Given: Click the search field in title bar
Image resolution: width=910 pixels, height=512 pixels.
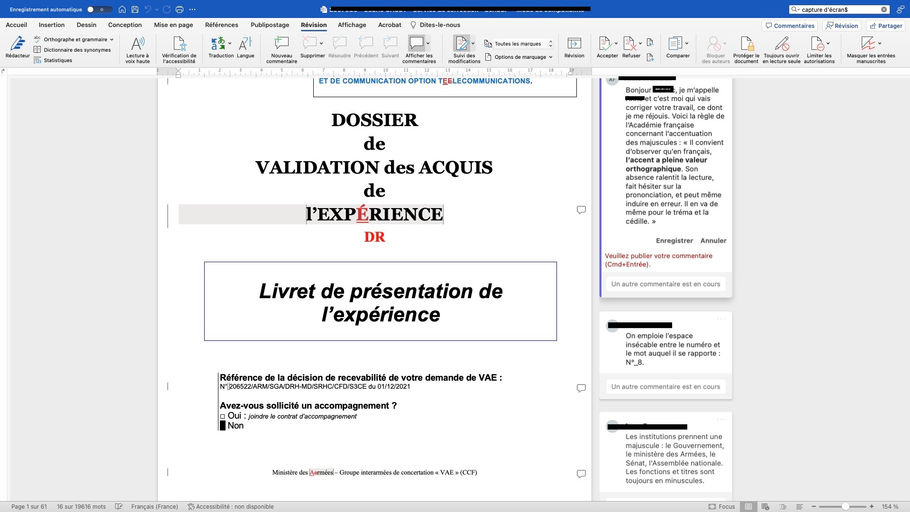Looking at the screenshot, I should pos(840,9).
